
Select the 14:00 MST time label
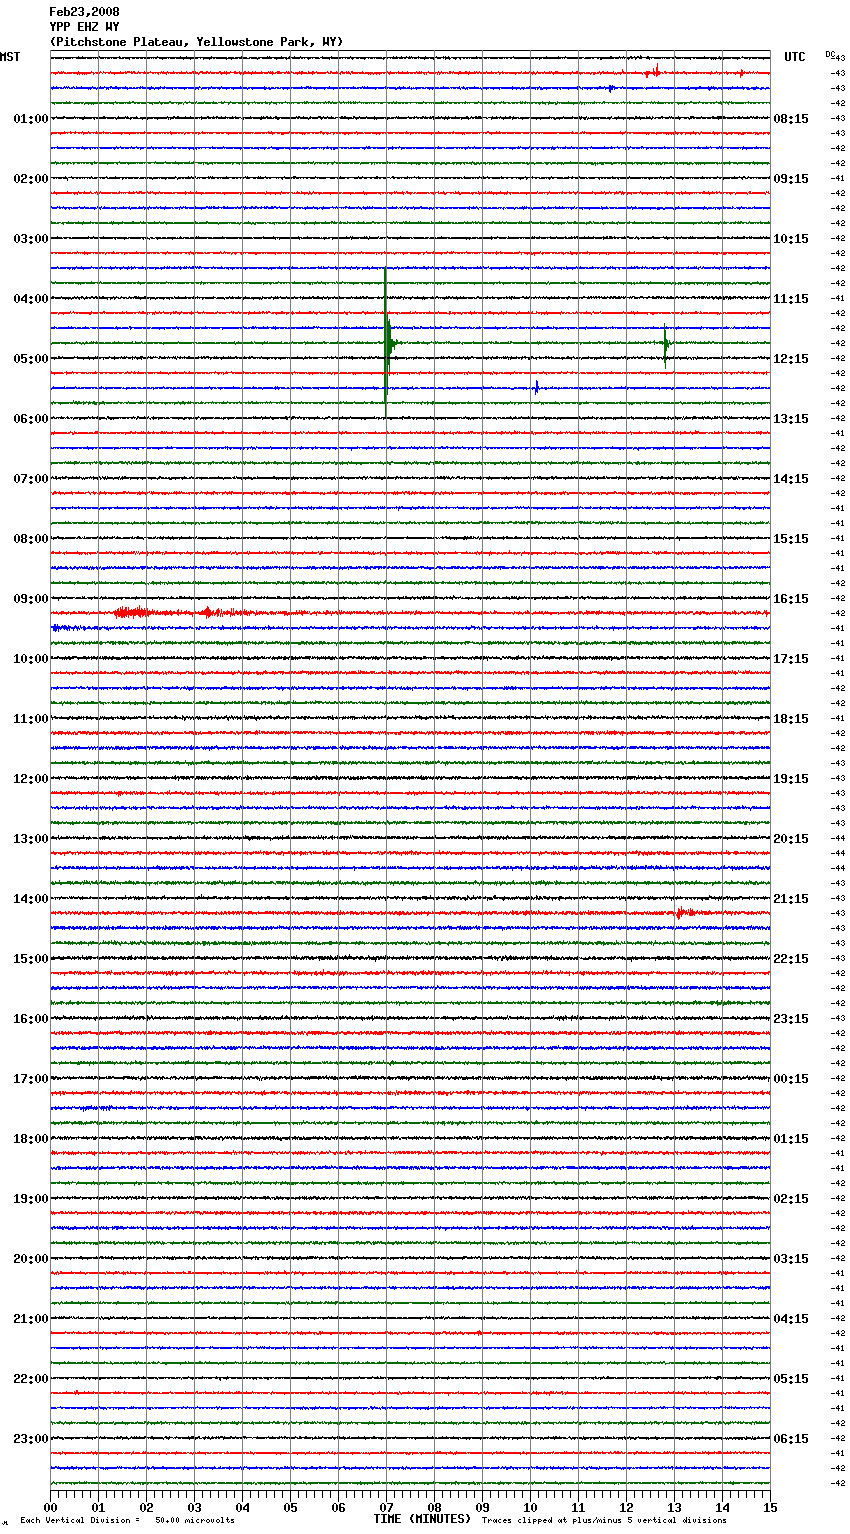point(30,899)
